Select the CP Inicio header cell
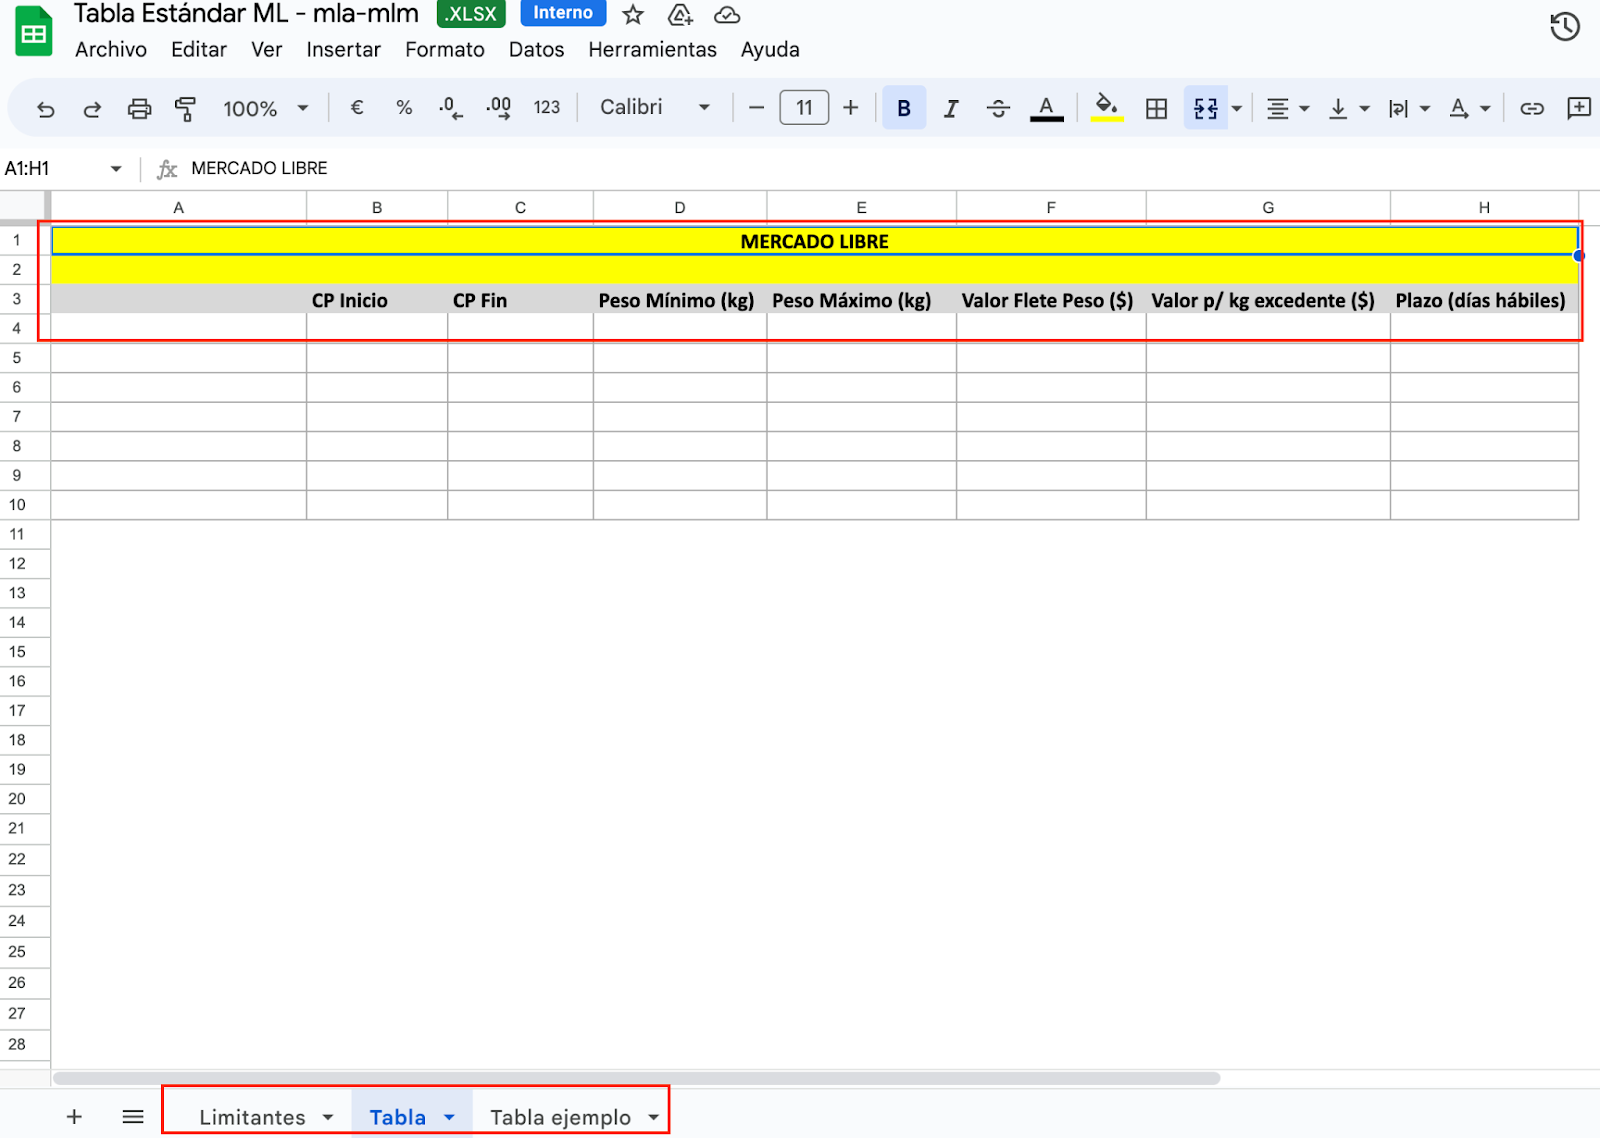The image size is (1600, 1138). click(x=377, y=300)
